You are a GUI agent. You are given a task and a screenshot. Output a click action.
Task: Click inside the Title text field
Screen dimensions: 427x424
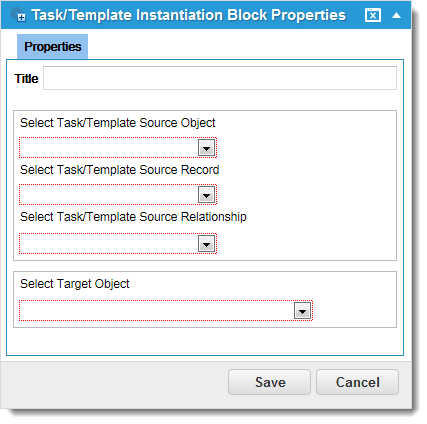coord(220,78)
